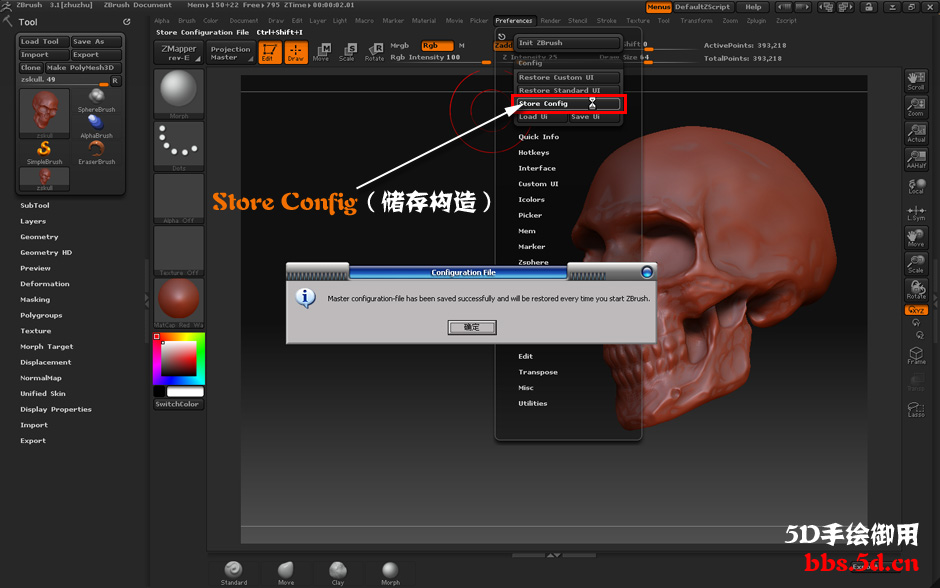Select the AlphaBrush tool
Image resolution: width=940 pixels, height=588 pixels.
(97, 126)
